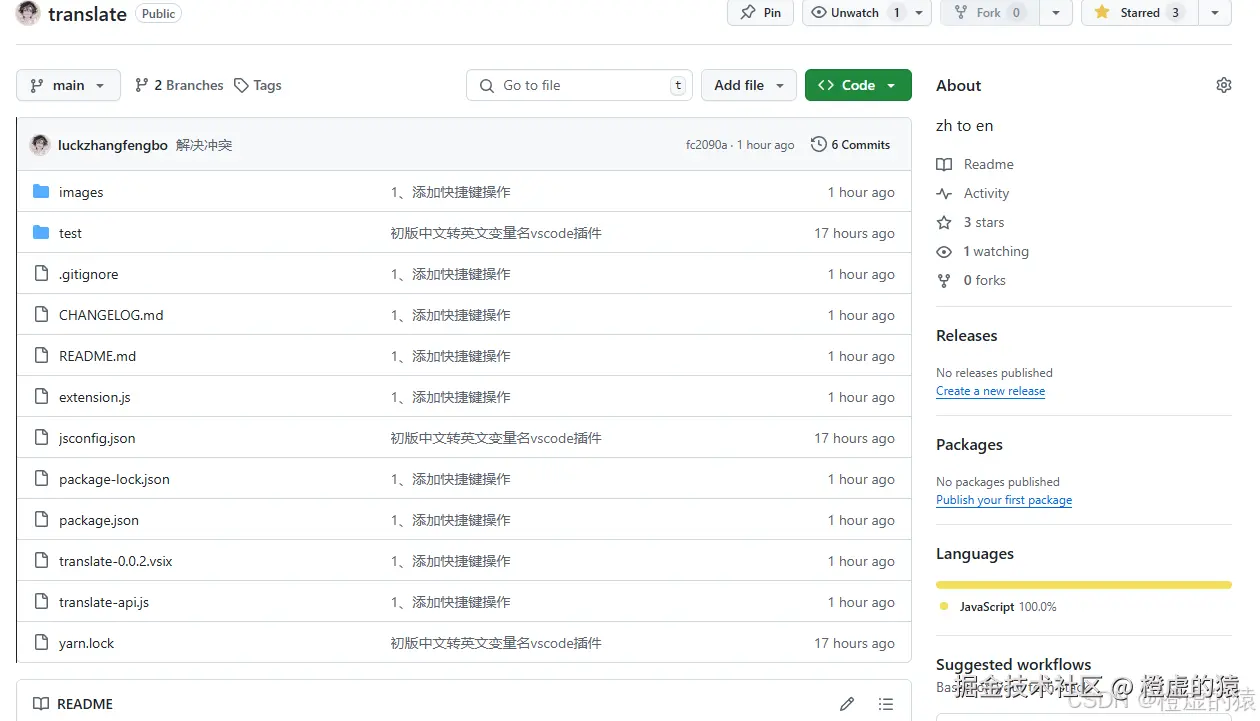Image resolution: width=1260 pixels, height=721 pixels.
Task: Click the forks icon in About
Action: 944,280
